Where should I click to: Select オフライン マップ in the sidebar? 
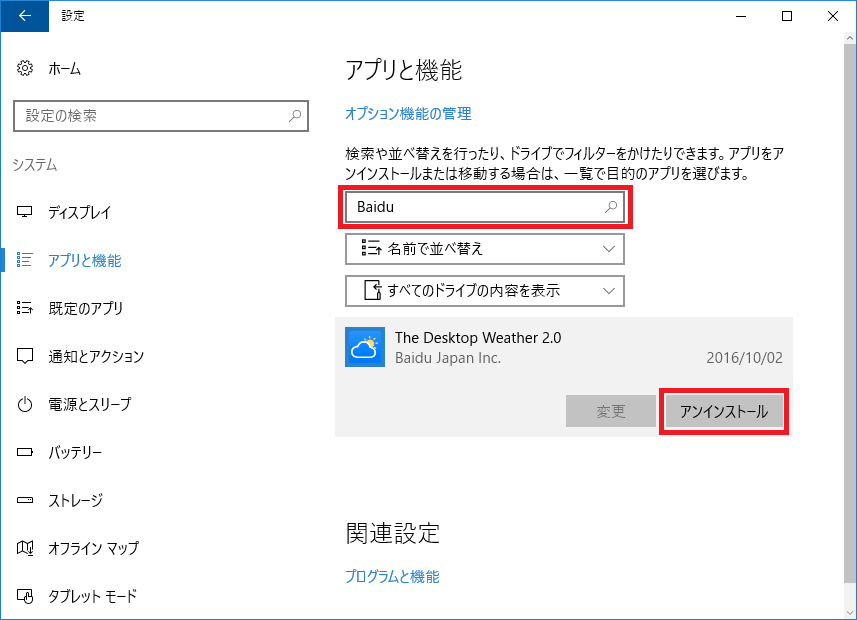[93, 548]
